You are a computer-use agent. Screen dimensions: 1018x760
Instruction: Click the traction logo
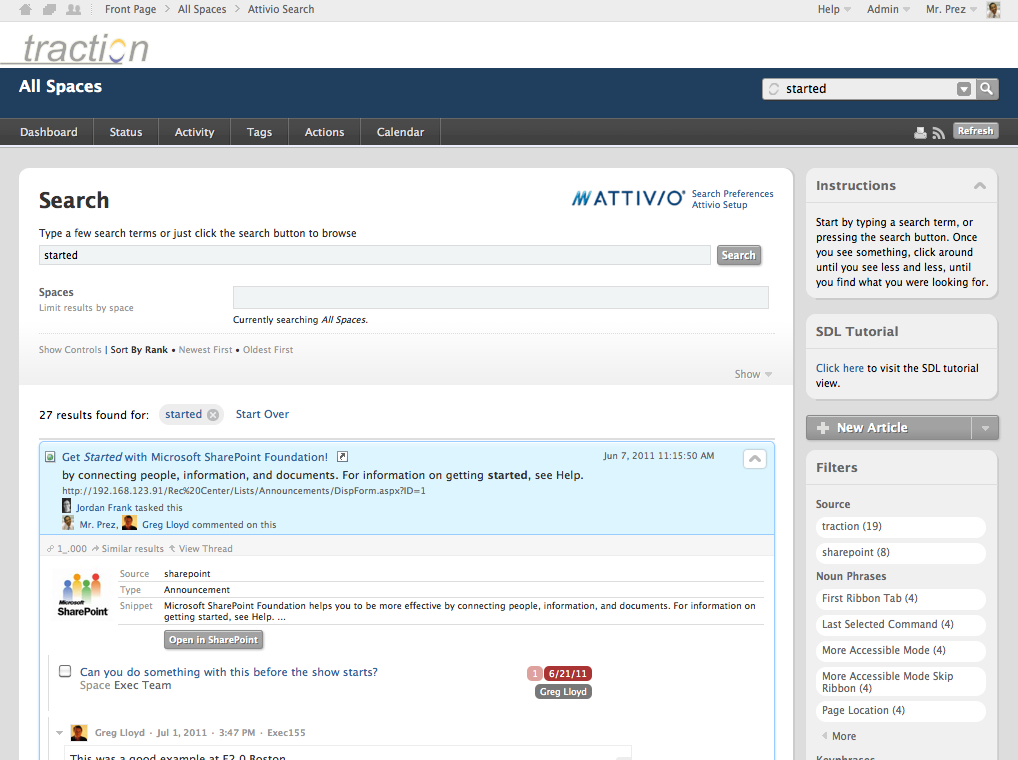pos(86,47)
